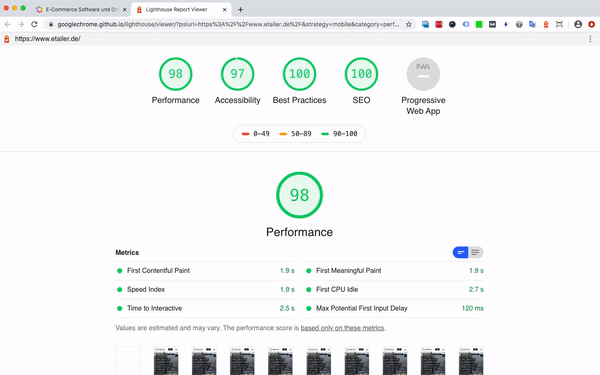
Task: Click the last filmstrip screenshot thumbnail
Action: click(471, 361)
